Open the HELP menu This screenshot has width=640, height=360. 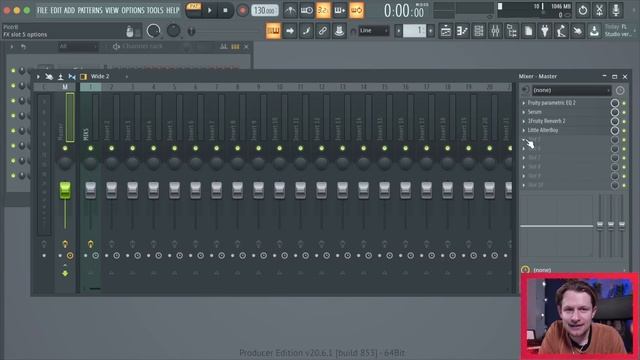(173, 10)
